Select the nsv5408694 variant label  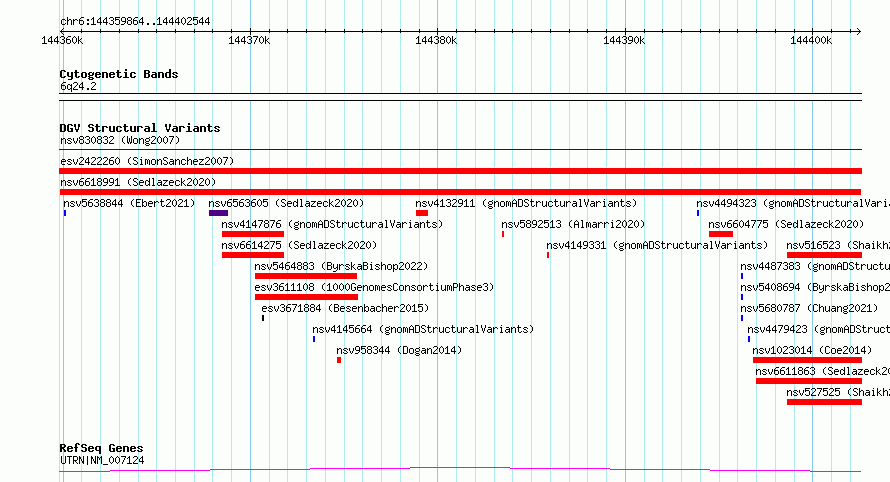pyautogui.click(x=815, y=287)
